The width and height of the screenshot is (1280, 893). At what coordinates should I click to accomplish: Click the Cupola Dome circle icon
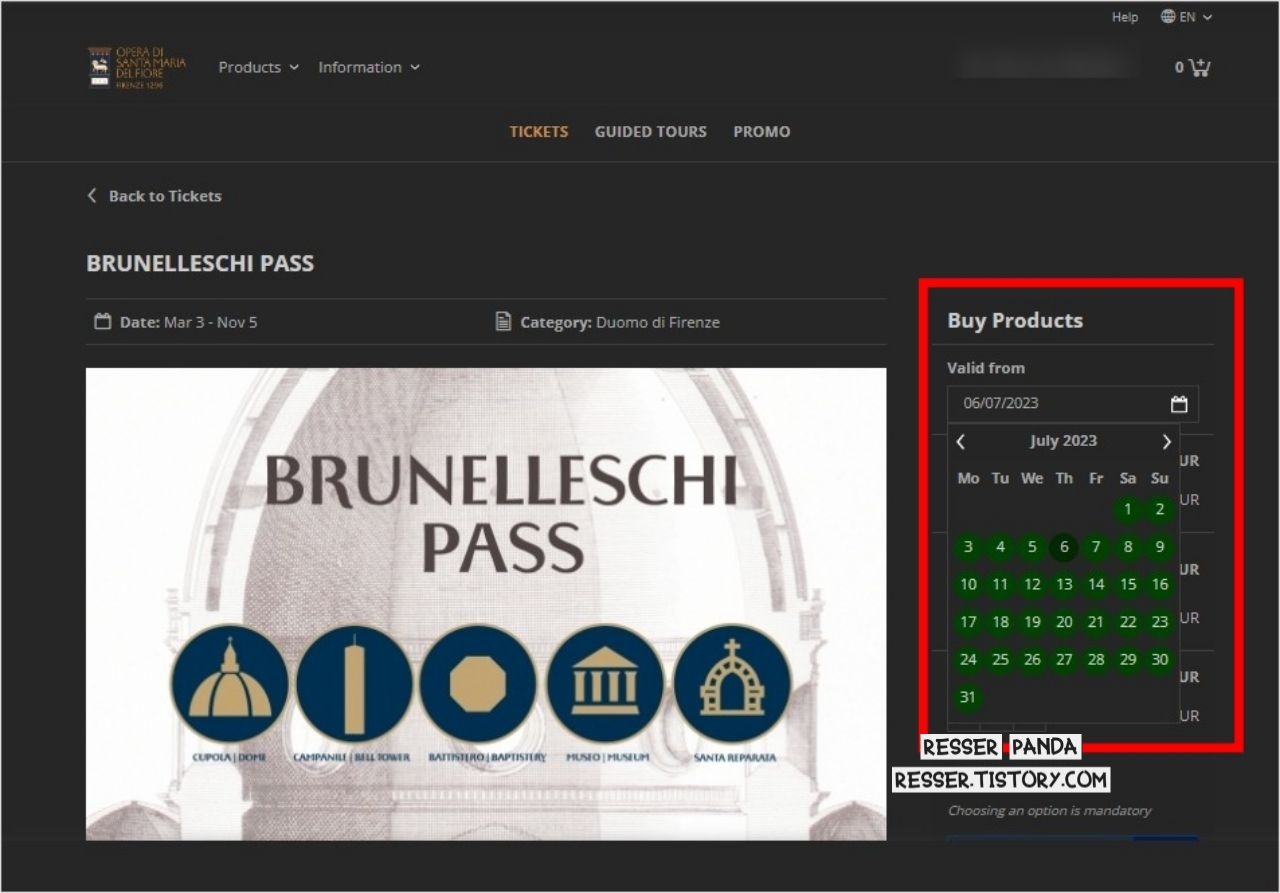[x=230, y=684]
